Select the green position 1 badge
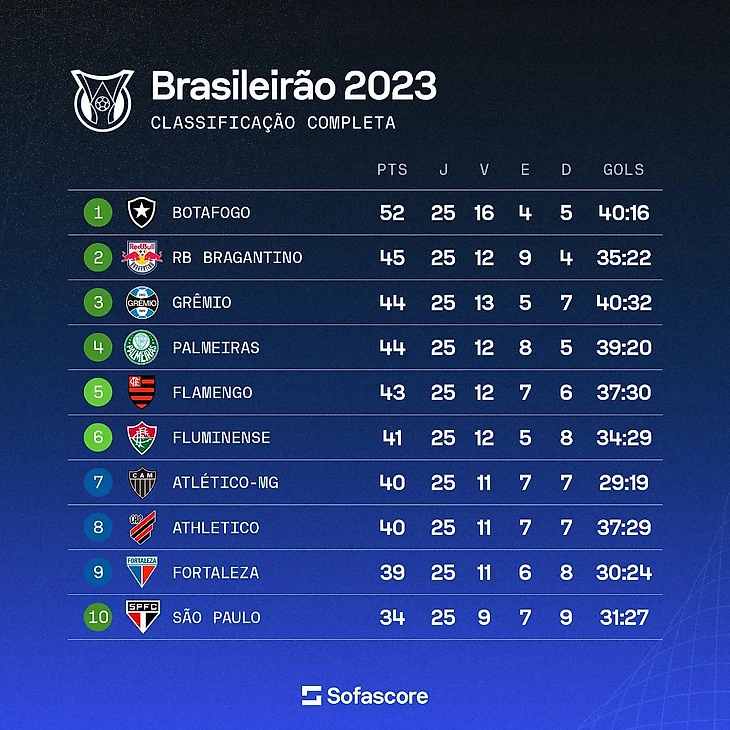Image resolution: width=730 pixels, height=730 pixels. point(98,212)
